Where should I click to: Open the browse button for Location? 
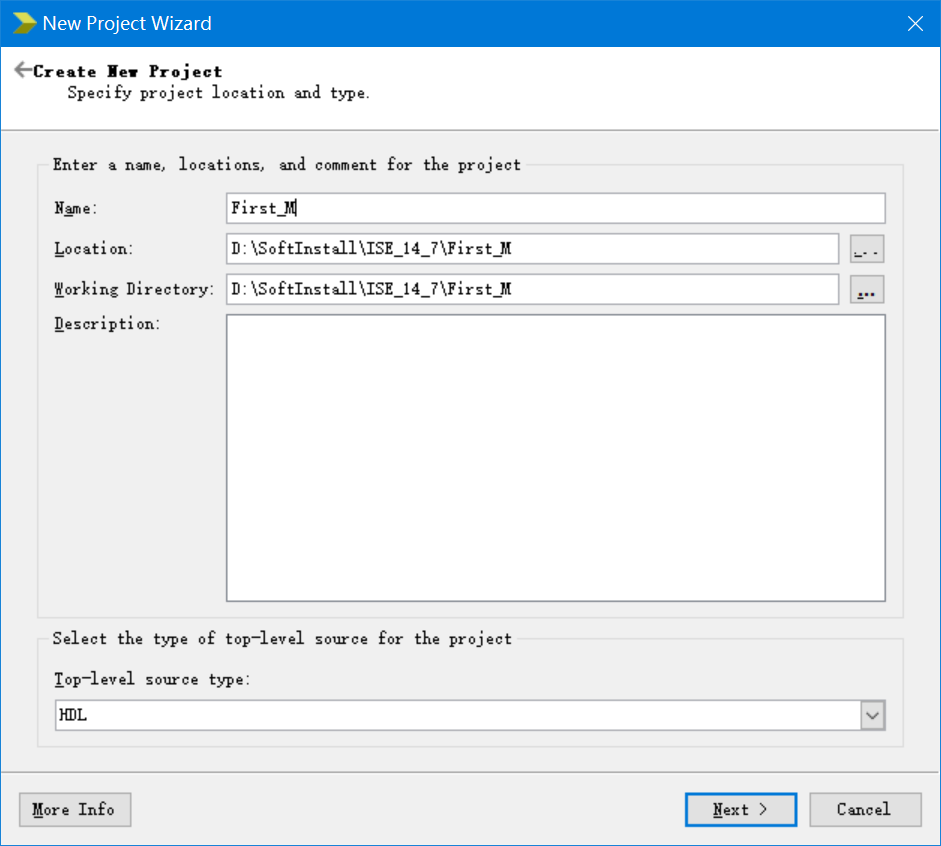(867, 249)
